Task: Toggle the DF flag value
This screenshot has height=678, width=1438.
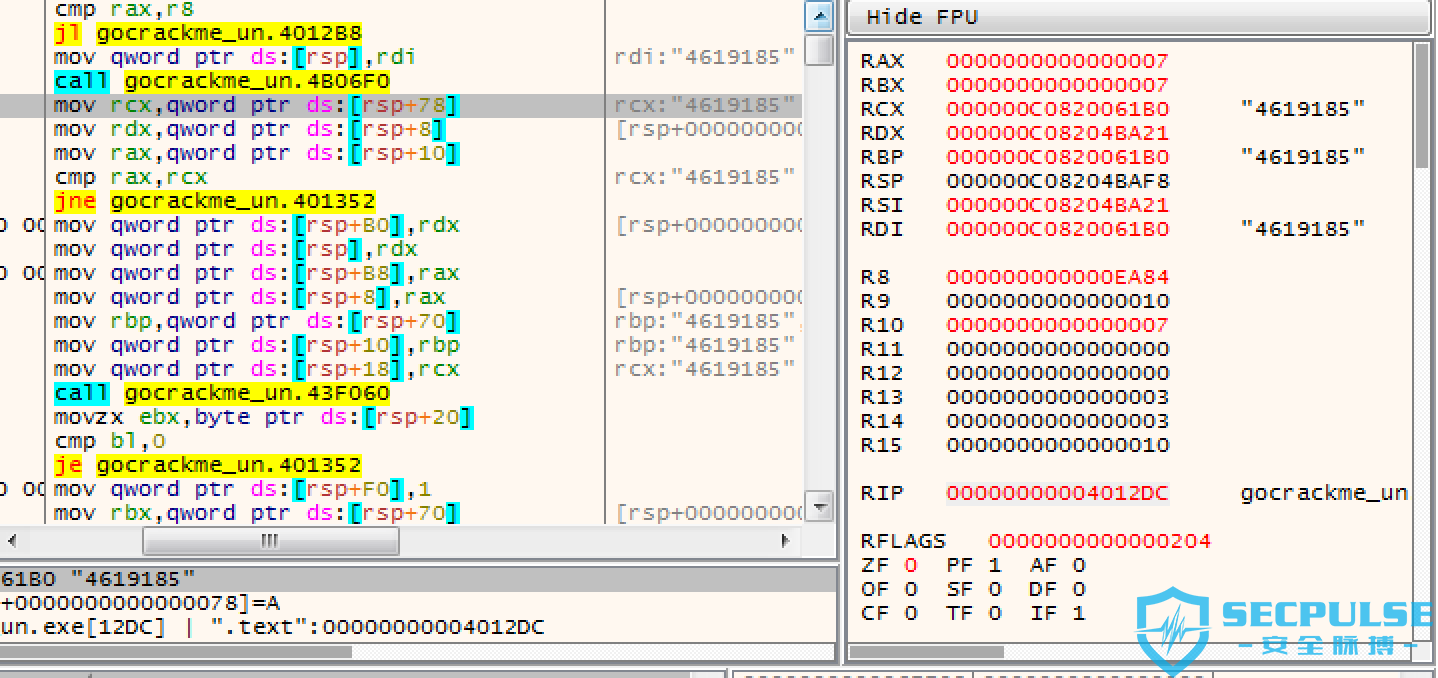Action: pos(1078,589)
